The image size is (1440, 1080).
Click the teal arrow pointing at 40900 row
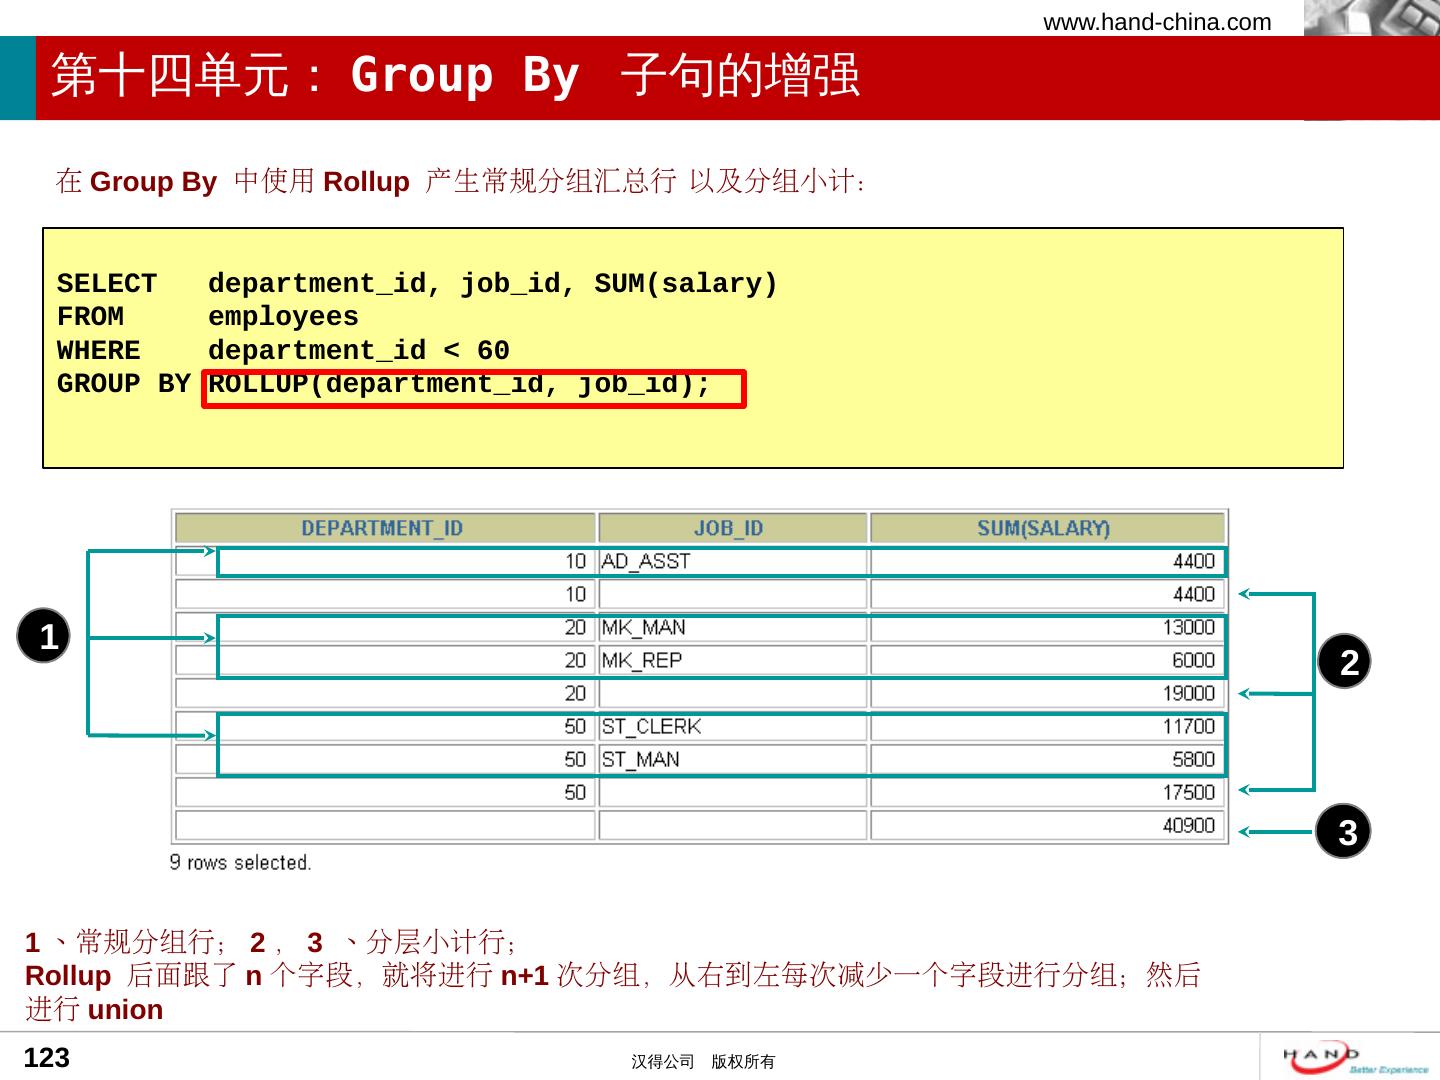pyautogui.click(x=1274, y=831)
